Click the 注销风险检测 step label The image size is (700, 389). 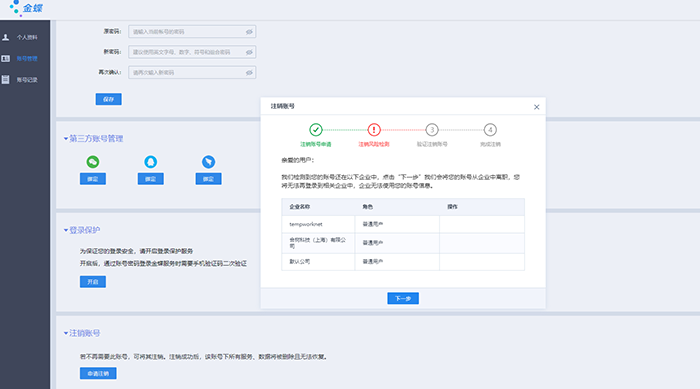[374, 144]
